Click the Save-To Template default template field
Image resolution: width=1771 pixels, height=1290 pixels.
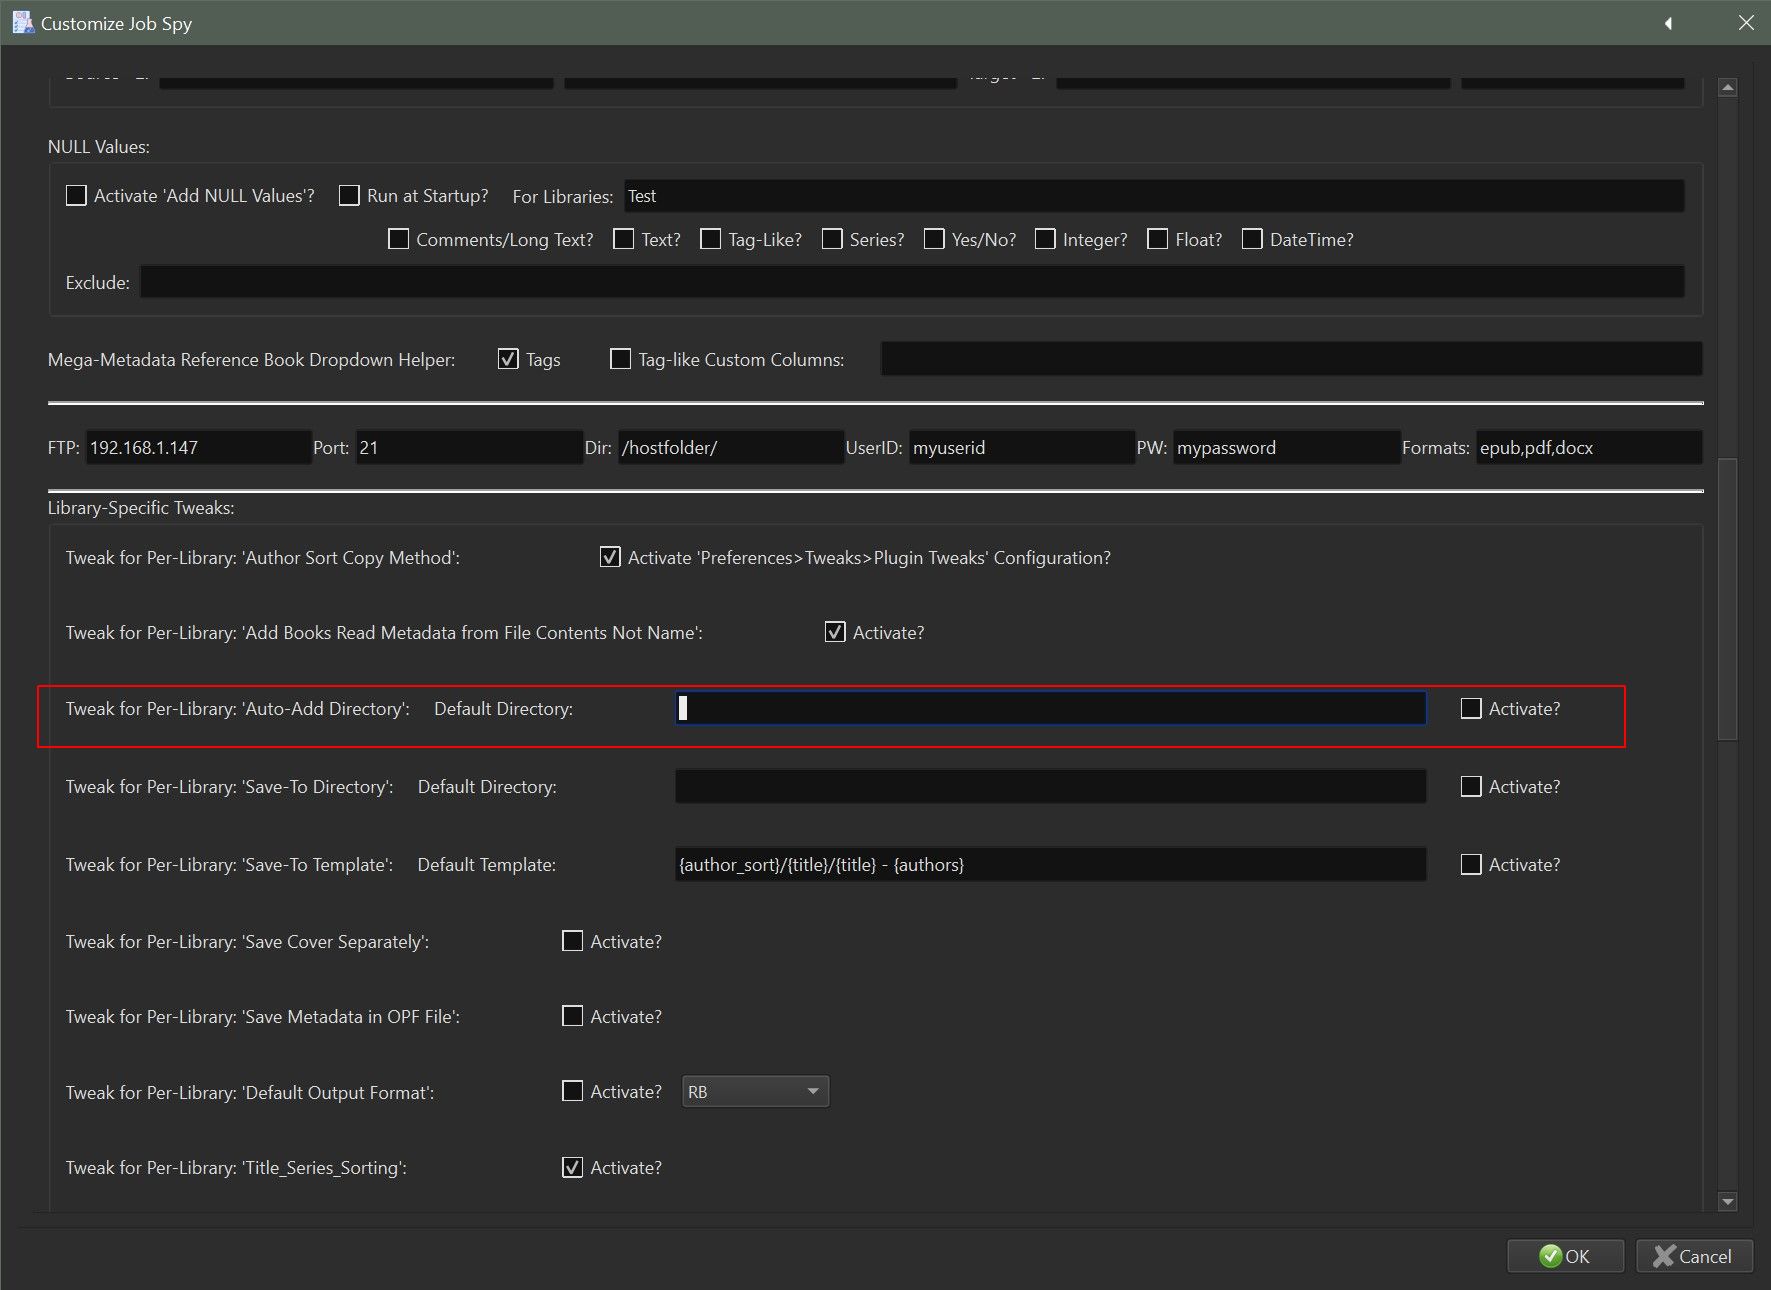coord(1050,865)
